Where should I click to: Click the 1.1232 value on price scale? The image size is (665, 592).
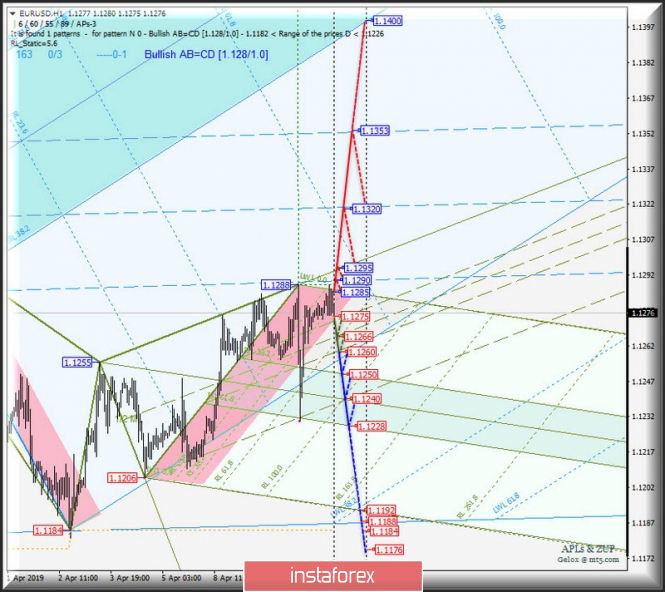643,416
